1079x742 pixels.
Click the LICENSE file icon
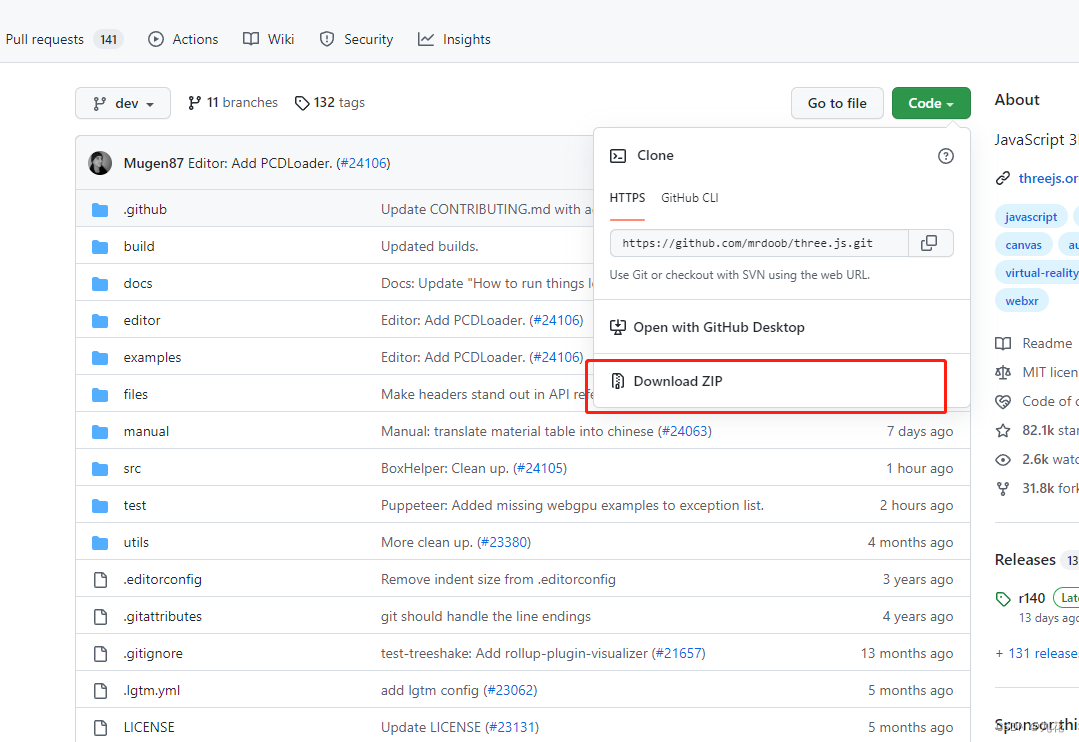click(x=100, y=728)
